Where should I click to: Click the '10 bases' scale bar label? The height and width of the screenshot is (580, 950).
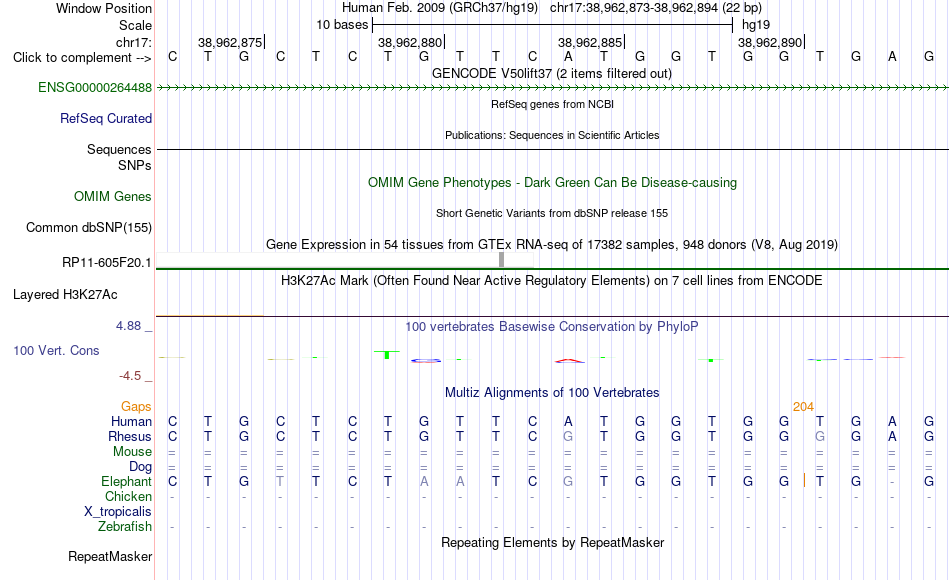(342, 25)
